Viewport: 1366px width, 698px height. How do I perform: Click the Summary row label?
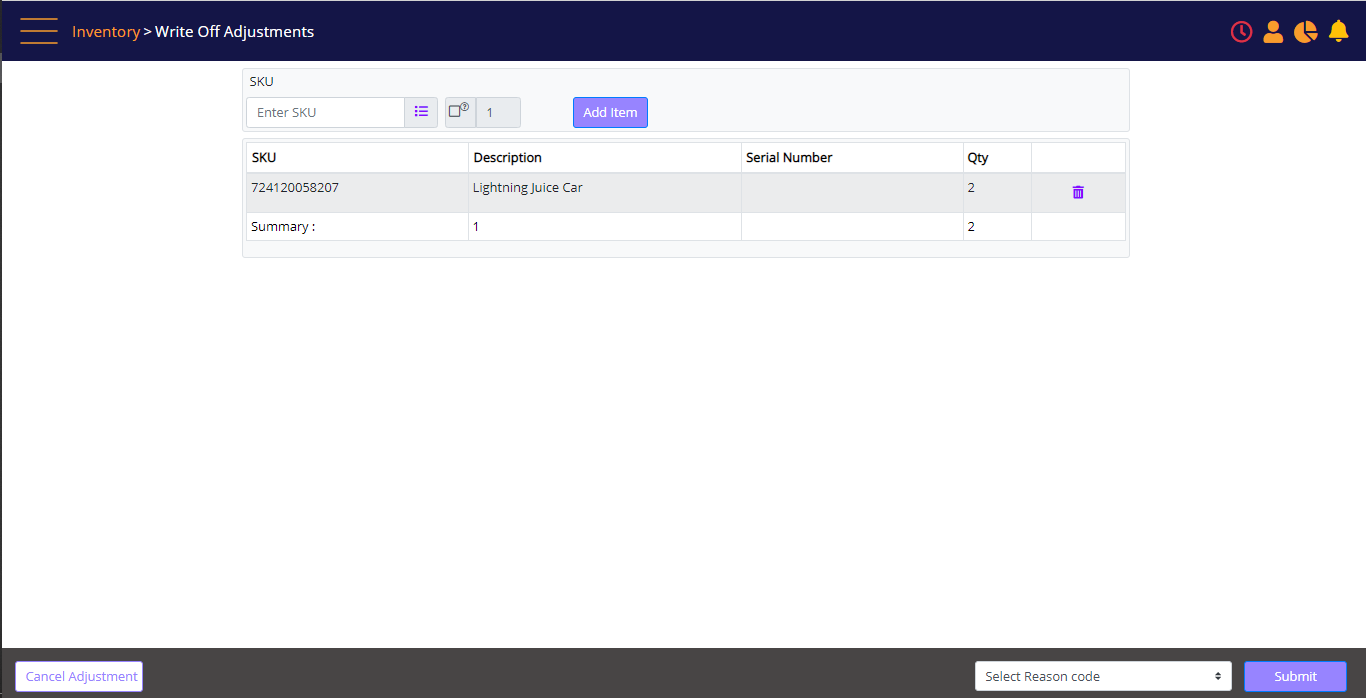pos(283,226)
